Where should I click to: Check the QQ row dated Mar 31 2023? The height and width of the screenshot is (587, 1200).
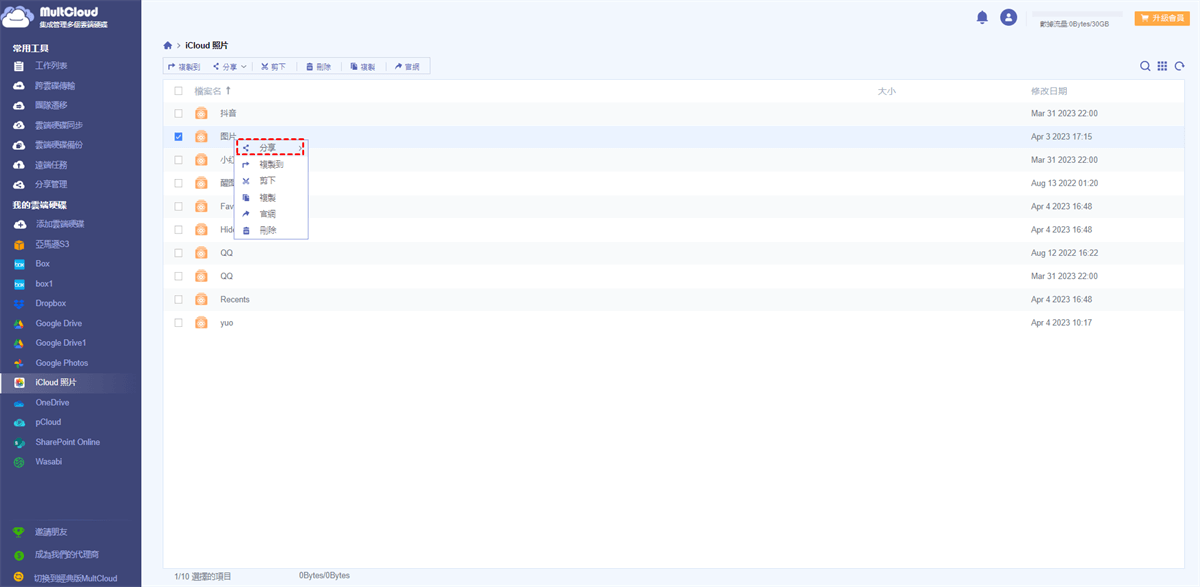[x=179, y=276]
